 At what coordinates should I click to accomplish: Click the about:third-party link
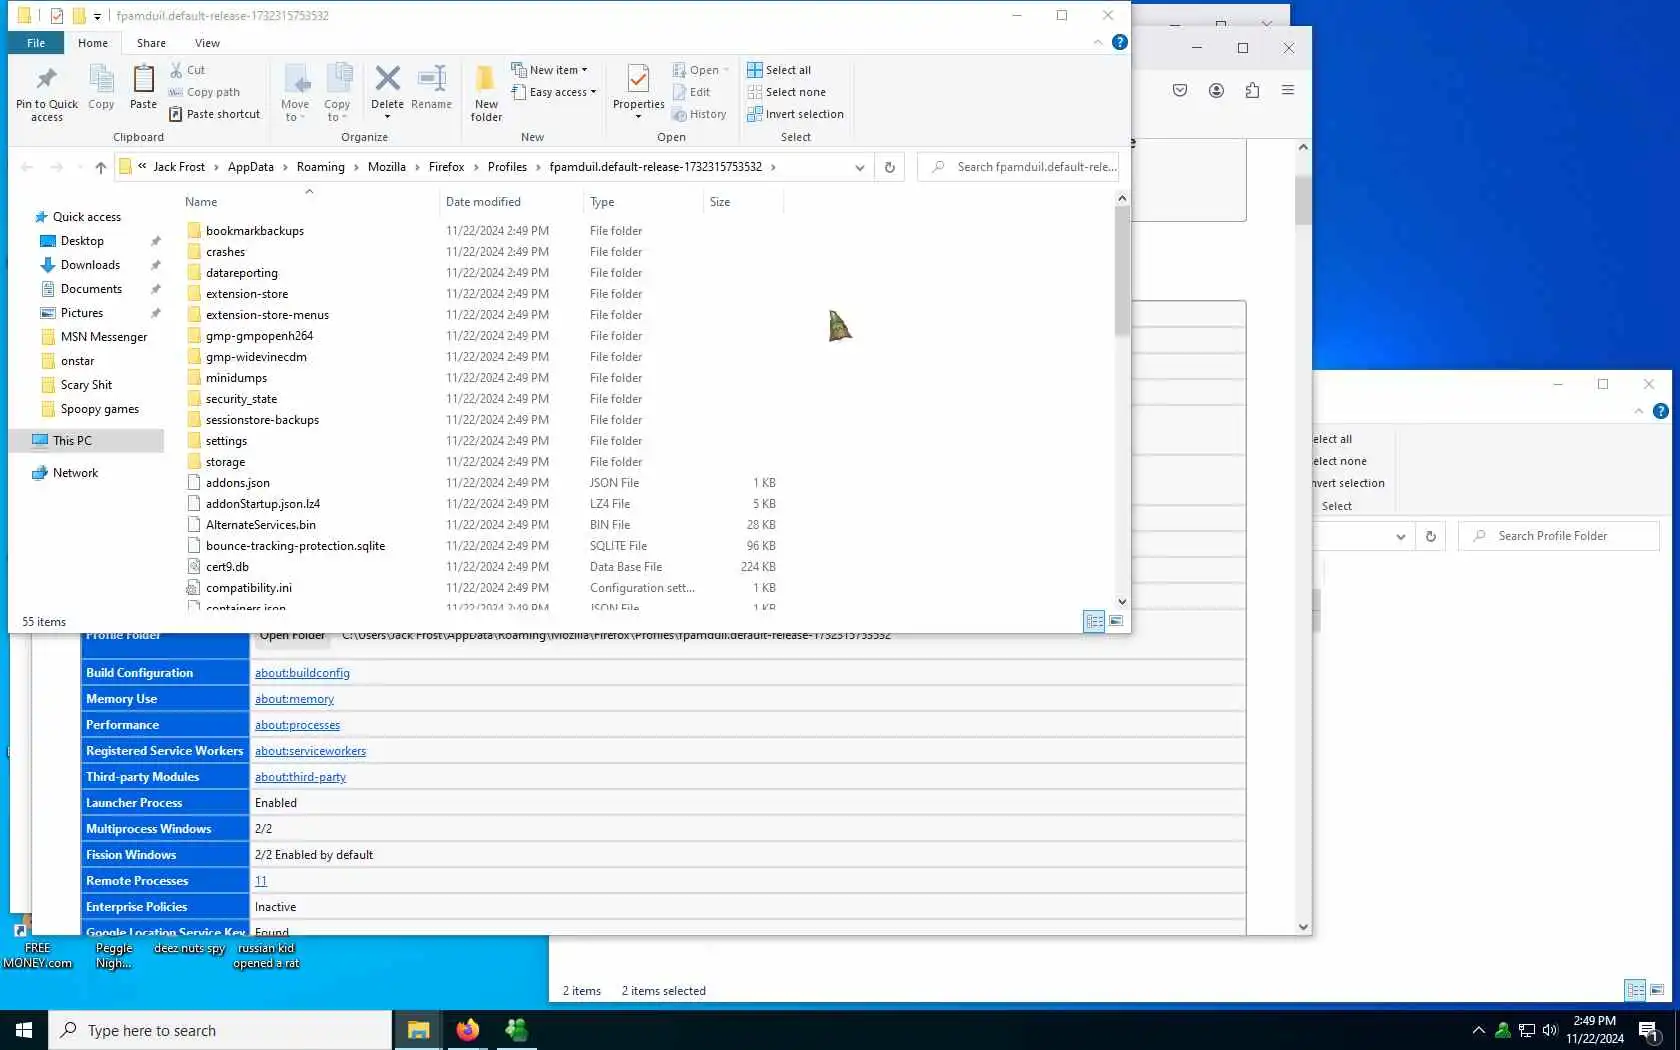click(300, 777)
